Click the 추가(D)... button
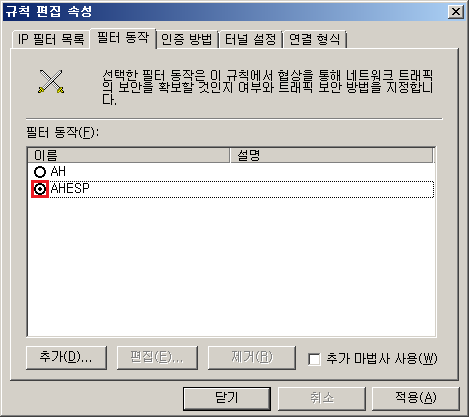The height and width of the screenshot is (417, 469). (x=66, y=358)
